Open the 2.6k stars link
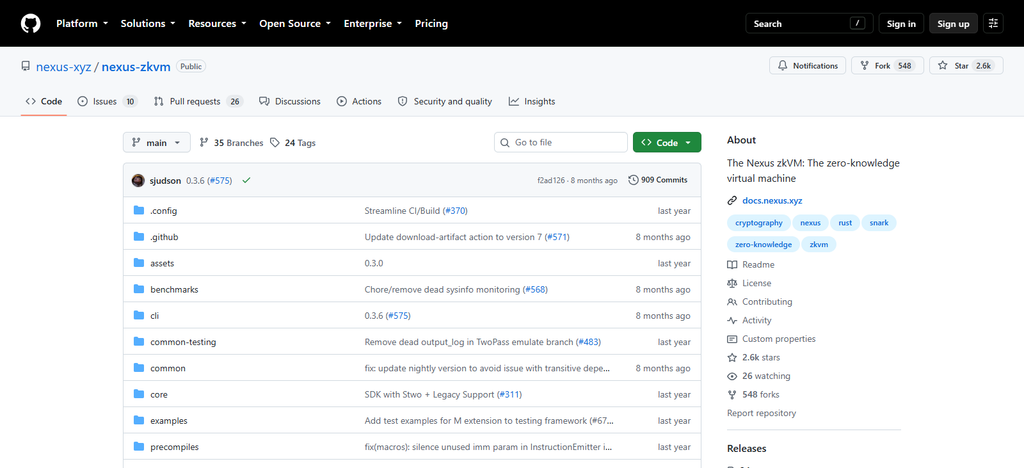The image size is (1024, 468). click(x=754, y=358)
